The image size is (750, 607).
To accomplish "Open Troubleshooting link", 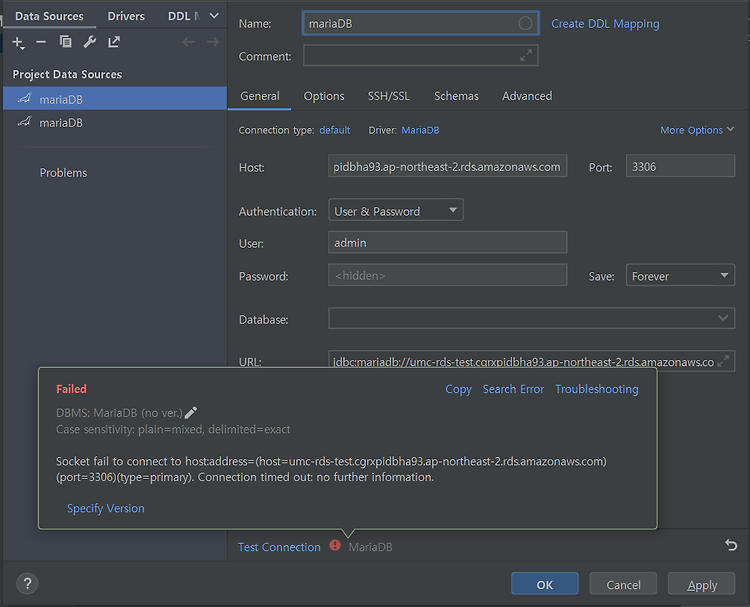I will [596, 389].
